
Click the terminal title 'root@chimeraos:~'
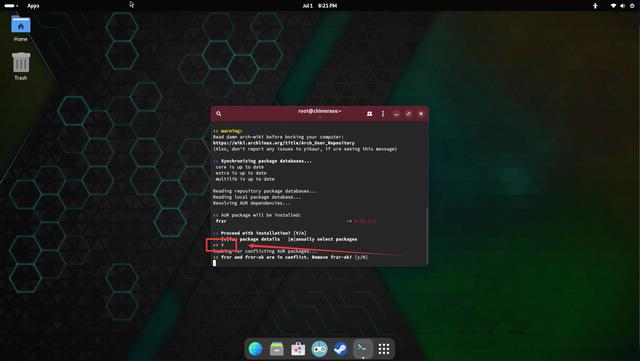tap(320, 111)
